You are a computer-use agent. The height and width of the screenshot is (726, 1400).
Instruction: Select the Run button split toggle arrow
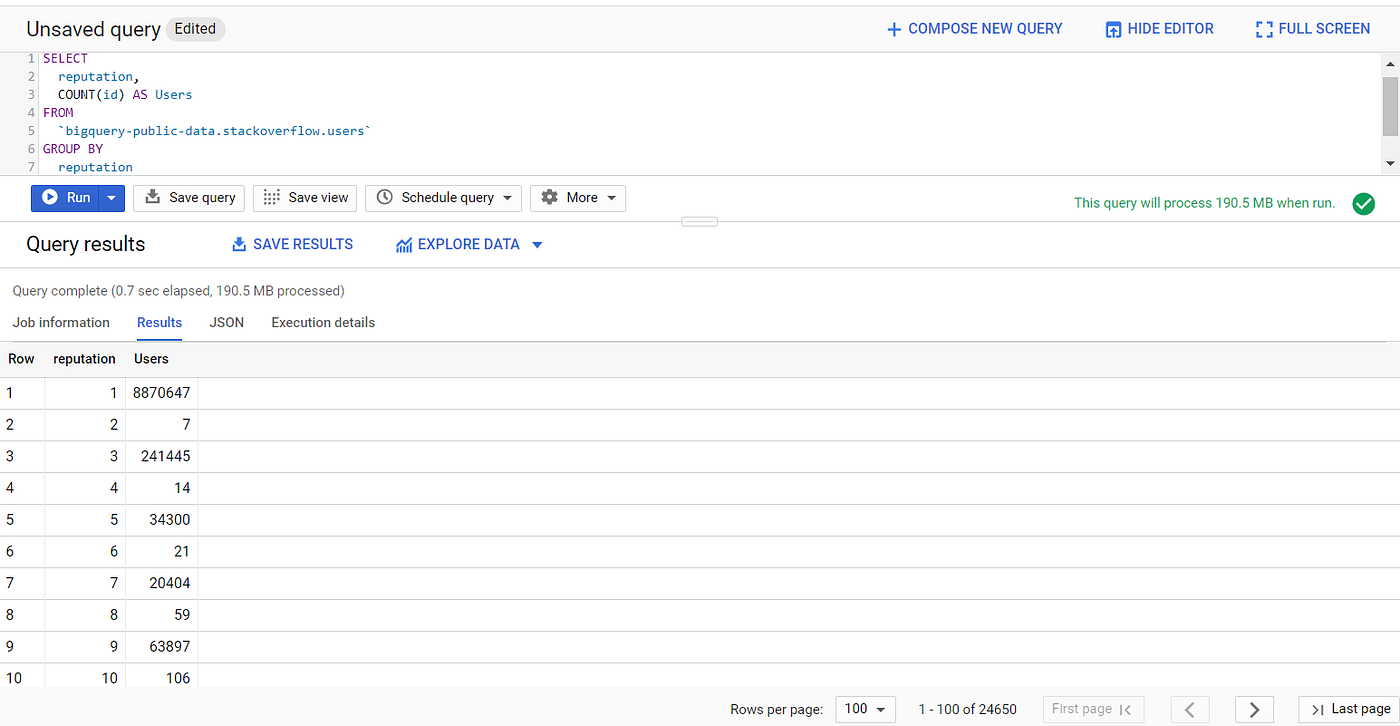pyautogui.click(x=112, y=198)
